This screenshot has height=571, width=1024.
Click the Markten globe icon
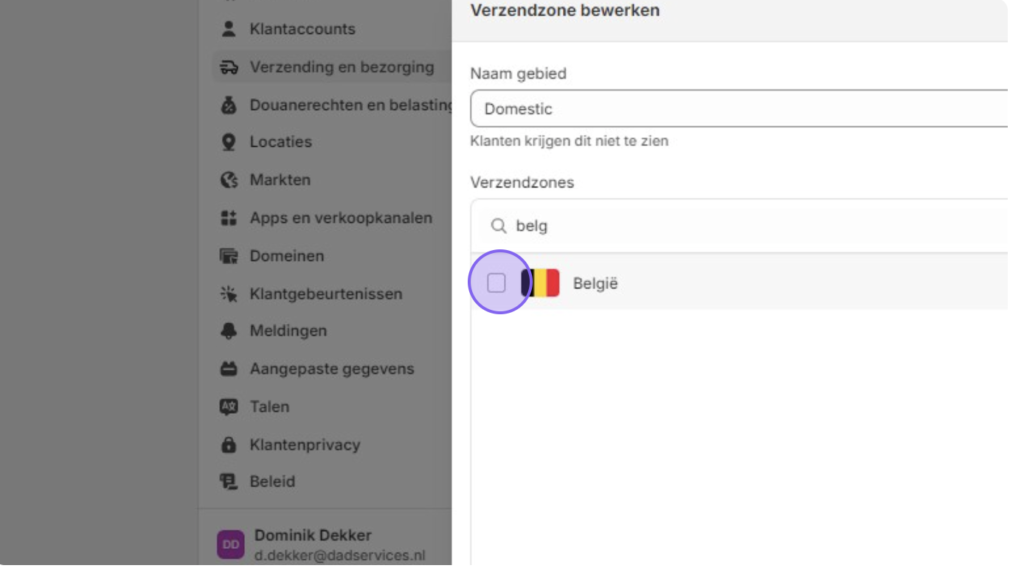[x=229, y=180]
